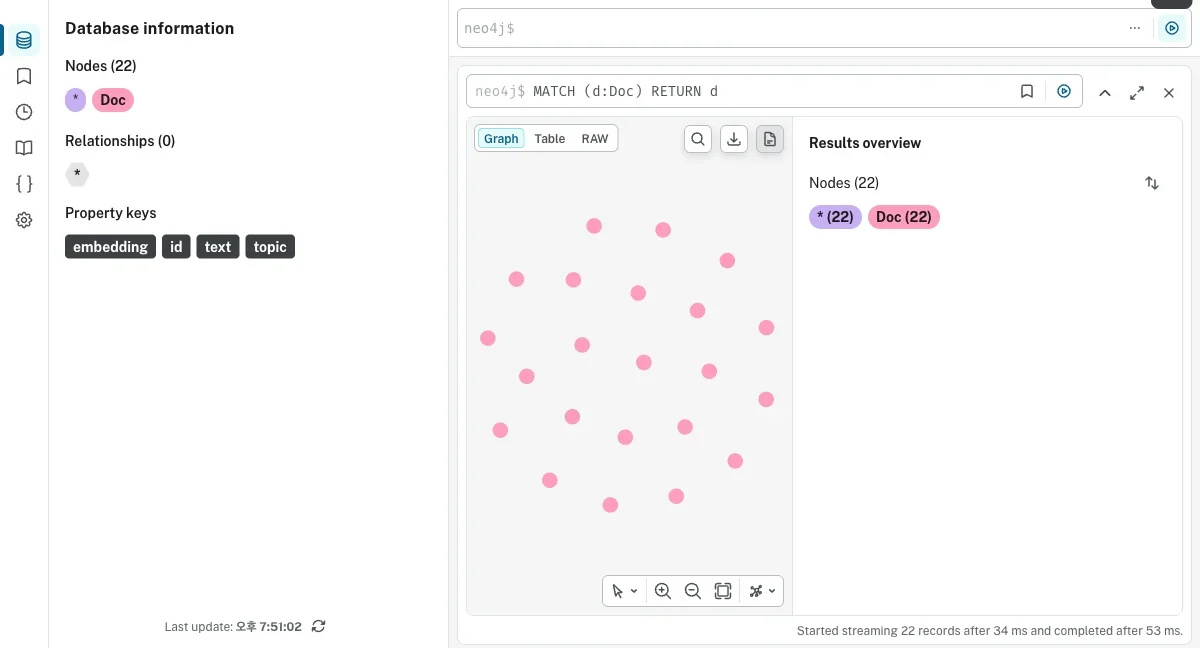Switch to the RAW view tab
Viewport: 1200px width, 648px height.
595,139
